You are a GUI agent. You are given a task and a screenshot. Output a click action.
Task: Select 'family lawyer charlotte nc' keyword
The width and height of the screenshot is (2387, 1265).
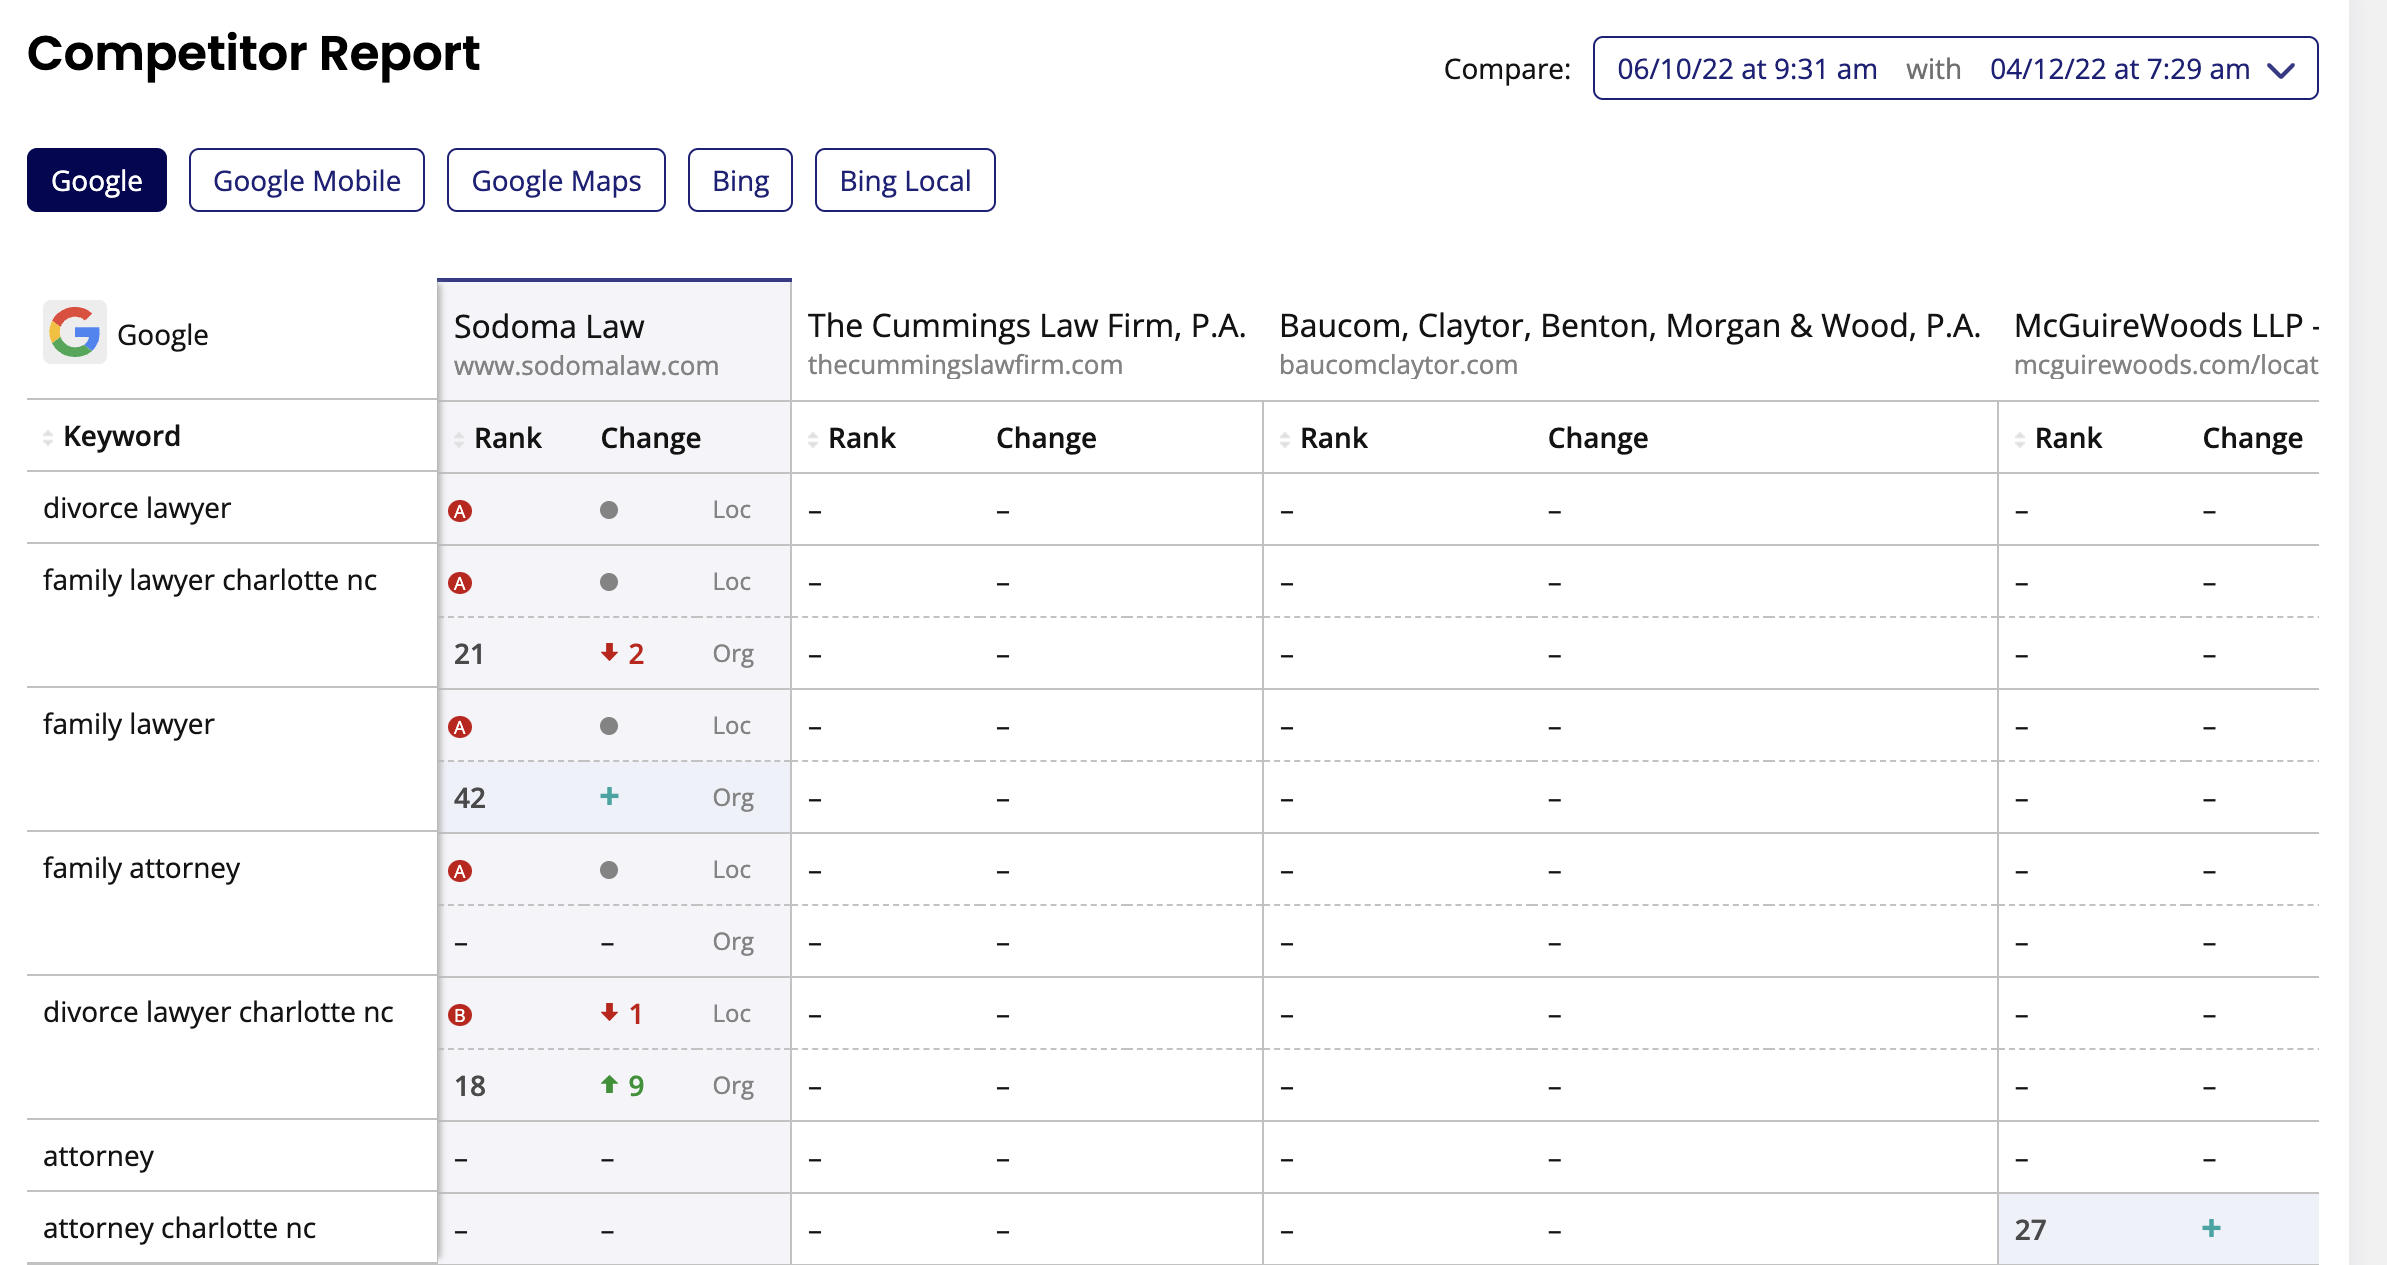[x=210, y=580]
